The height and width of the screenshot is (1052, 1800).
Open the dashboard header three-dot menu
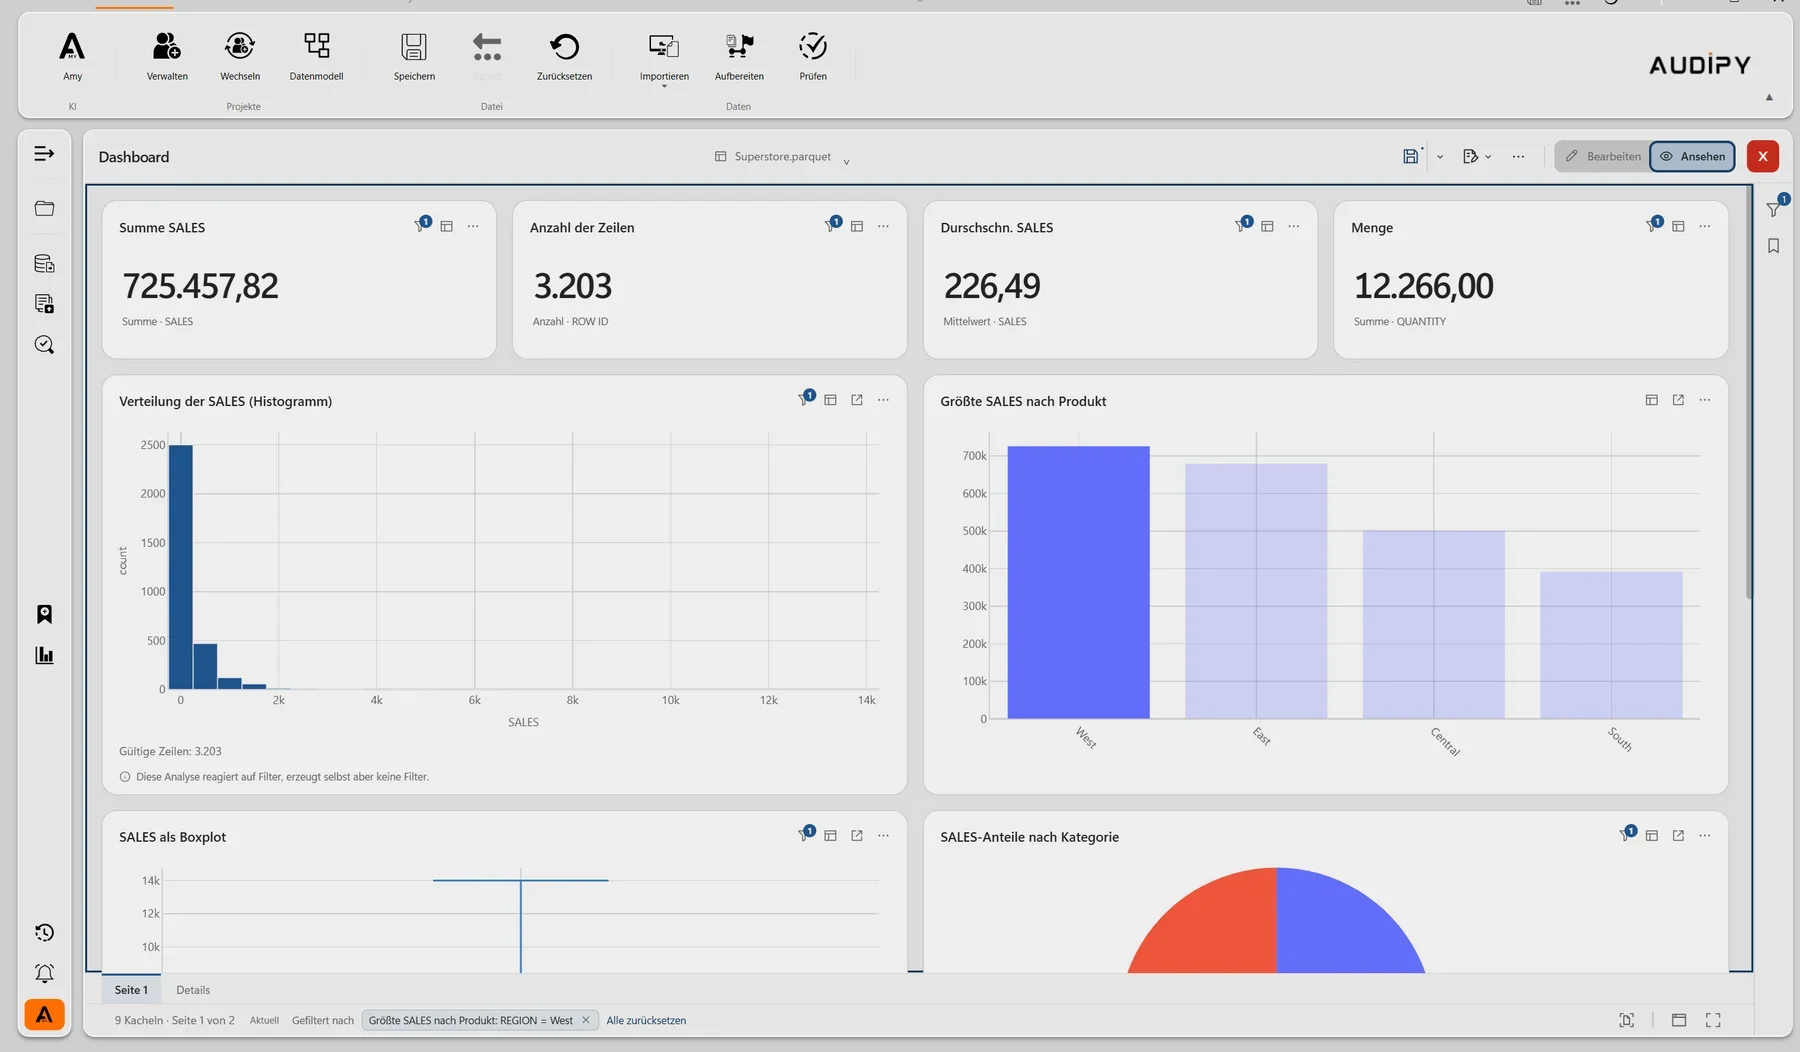[x=1518, y=157]
